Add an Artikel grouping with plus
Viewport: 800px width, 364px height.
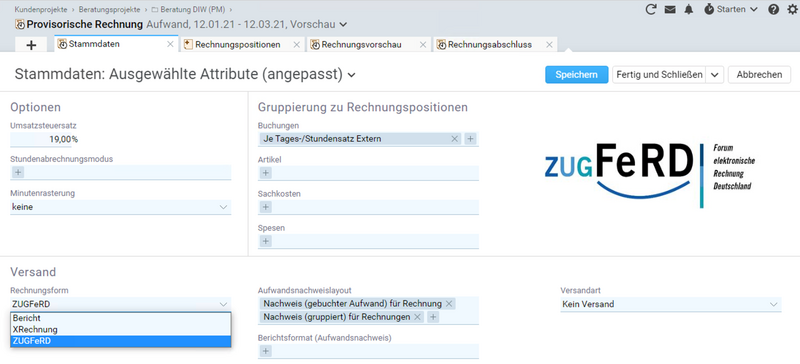(x=265, y=173)
